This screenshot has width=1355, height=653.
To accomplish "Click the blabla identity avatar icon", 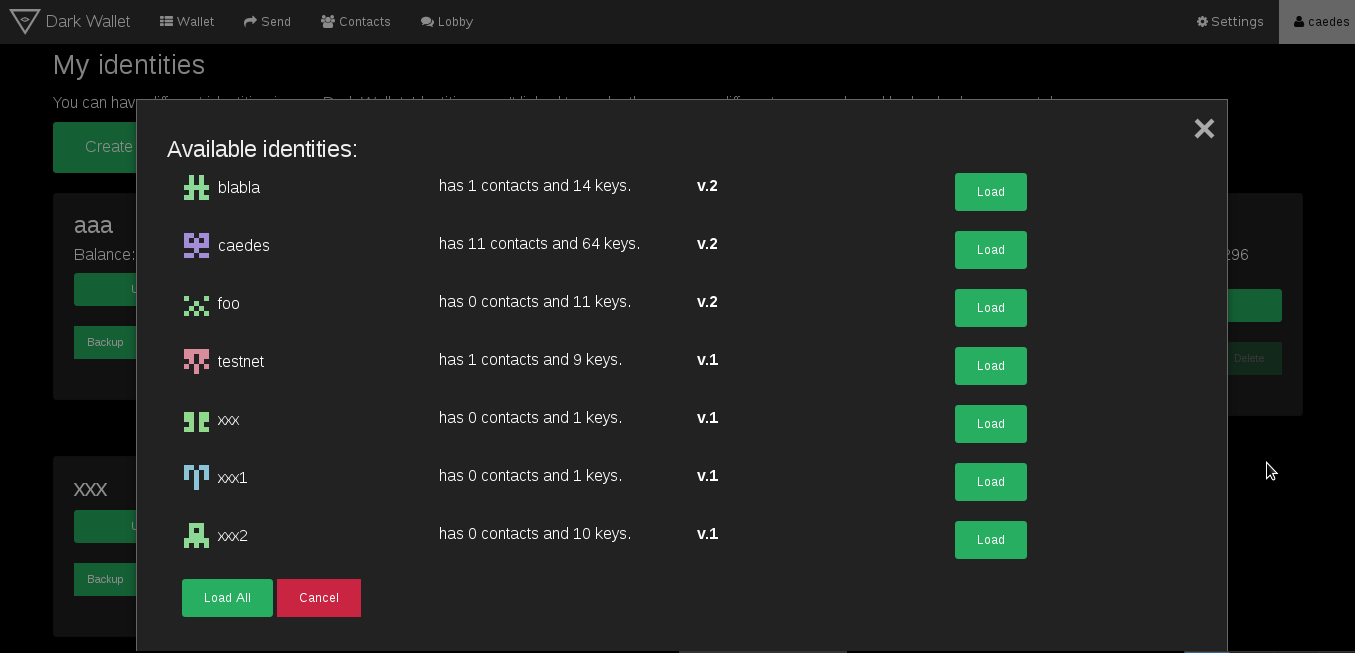I will click(x=196, y=187).
